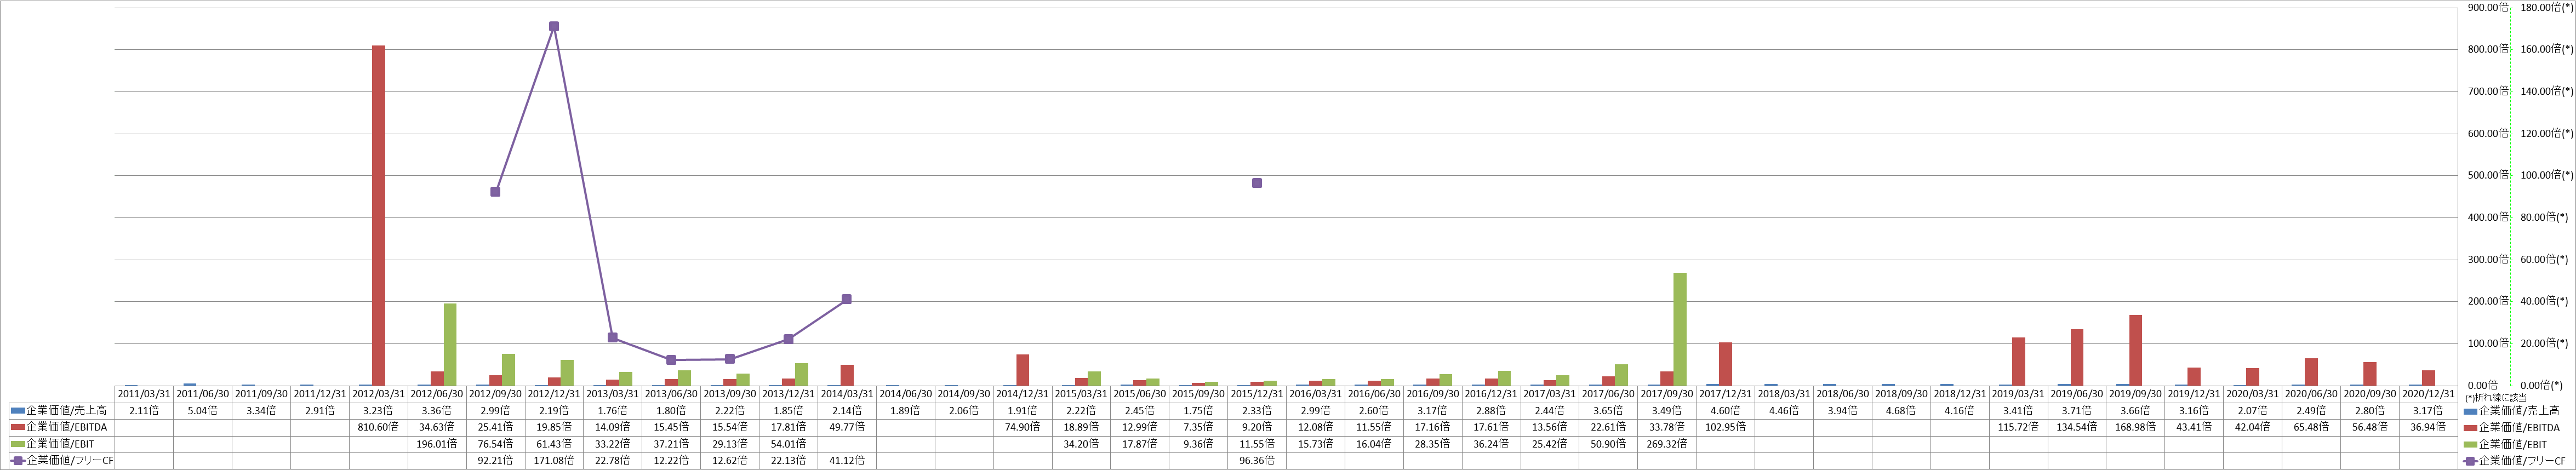Click the red EBITDA bar for 2014/12/31

coord(1023,370)
